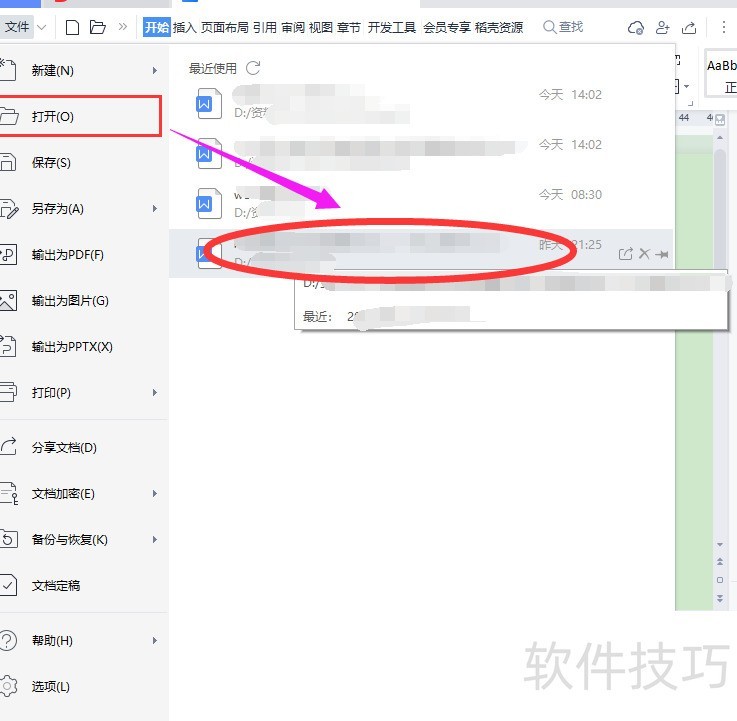Choose 输出为PDF(F) menu entry
Viewport: 737px width, 721px height.
pyautogui.click(x=84, y=255)
